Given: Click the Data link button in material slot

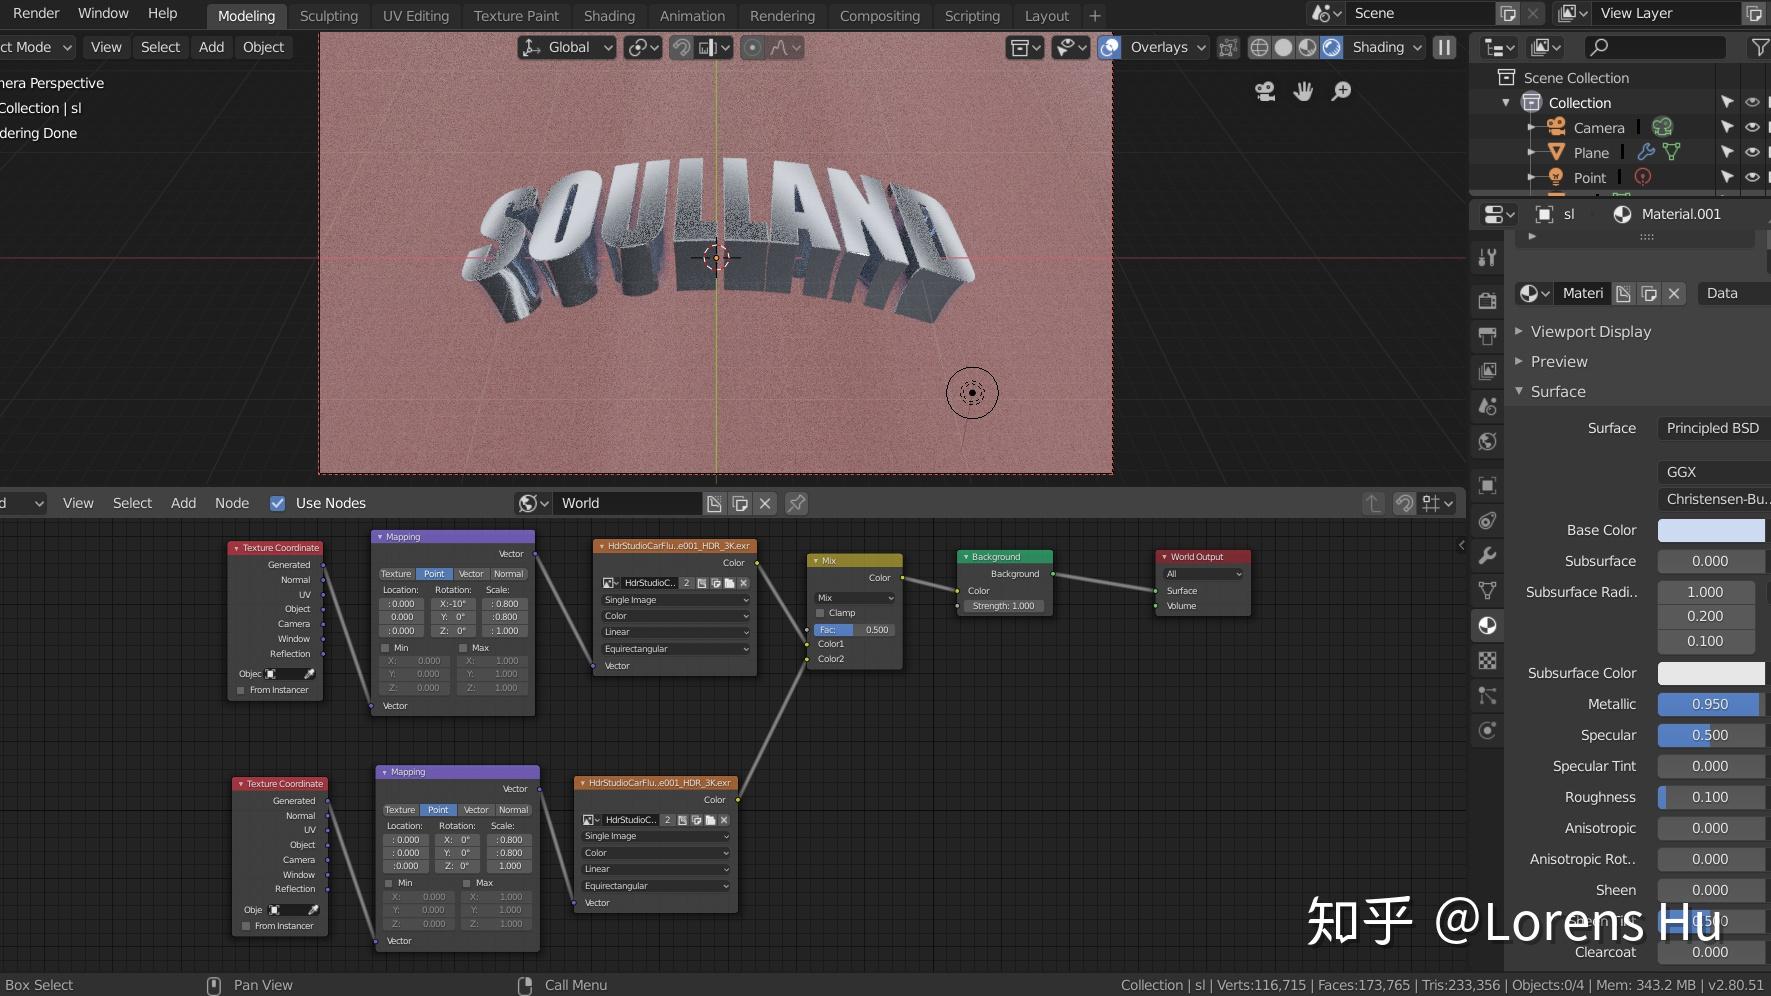Looking at the screenshot, I should (x=1733, y=293).
